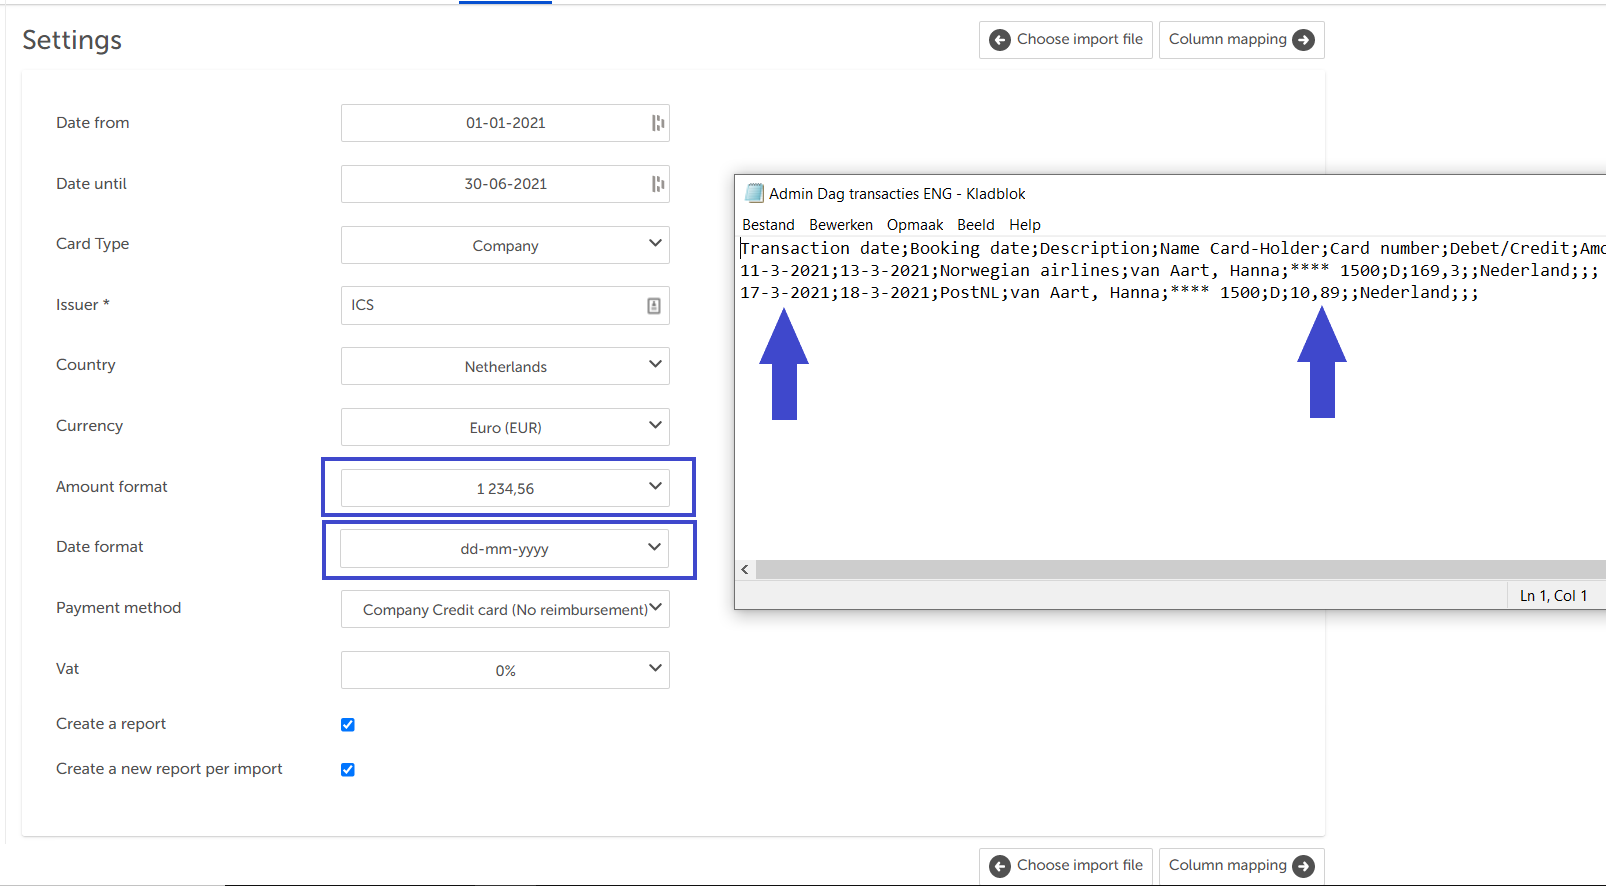Open the Date from calendar picker icon
The image size is (1606, 886).
pyautogui.click(x=657, y=123)
